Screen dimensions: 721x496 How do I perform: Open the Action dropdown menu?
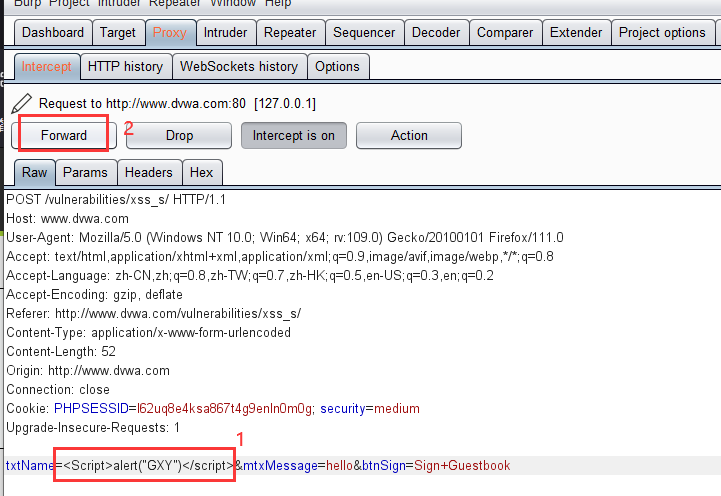pyautogui.click(x=409, y=136)
